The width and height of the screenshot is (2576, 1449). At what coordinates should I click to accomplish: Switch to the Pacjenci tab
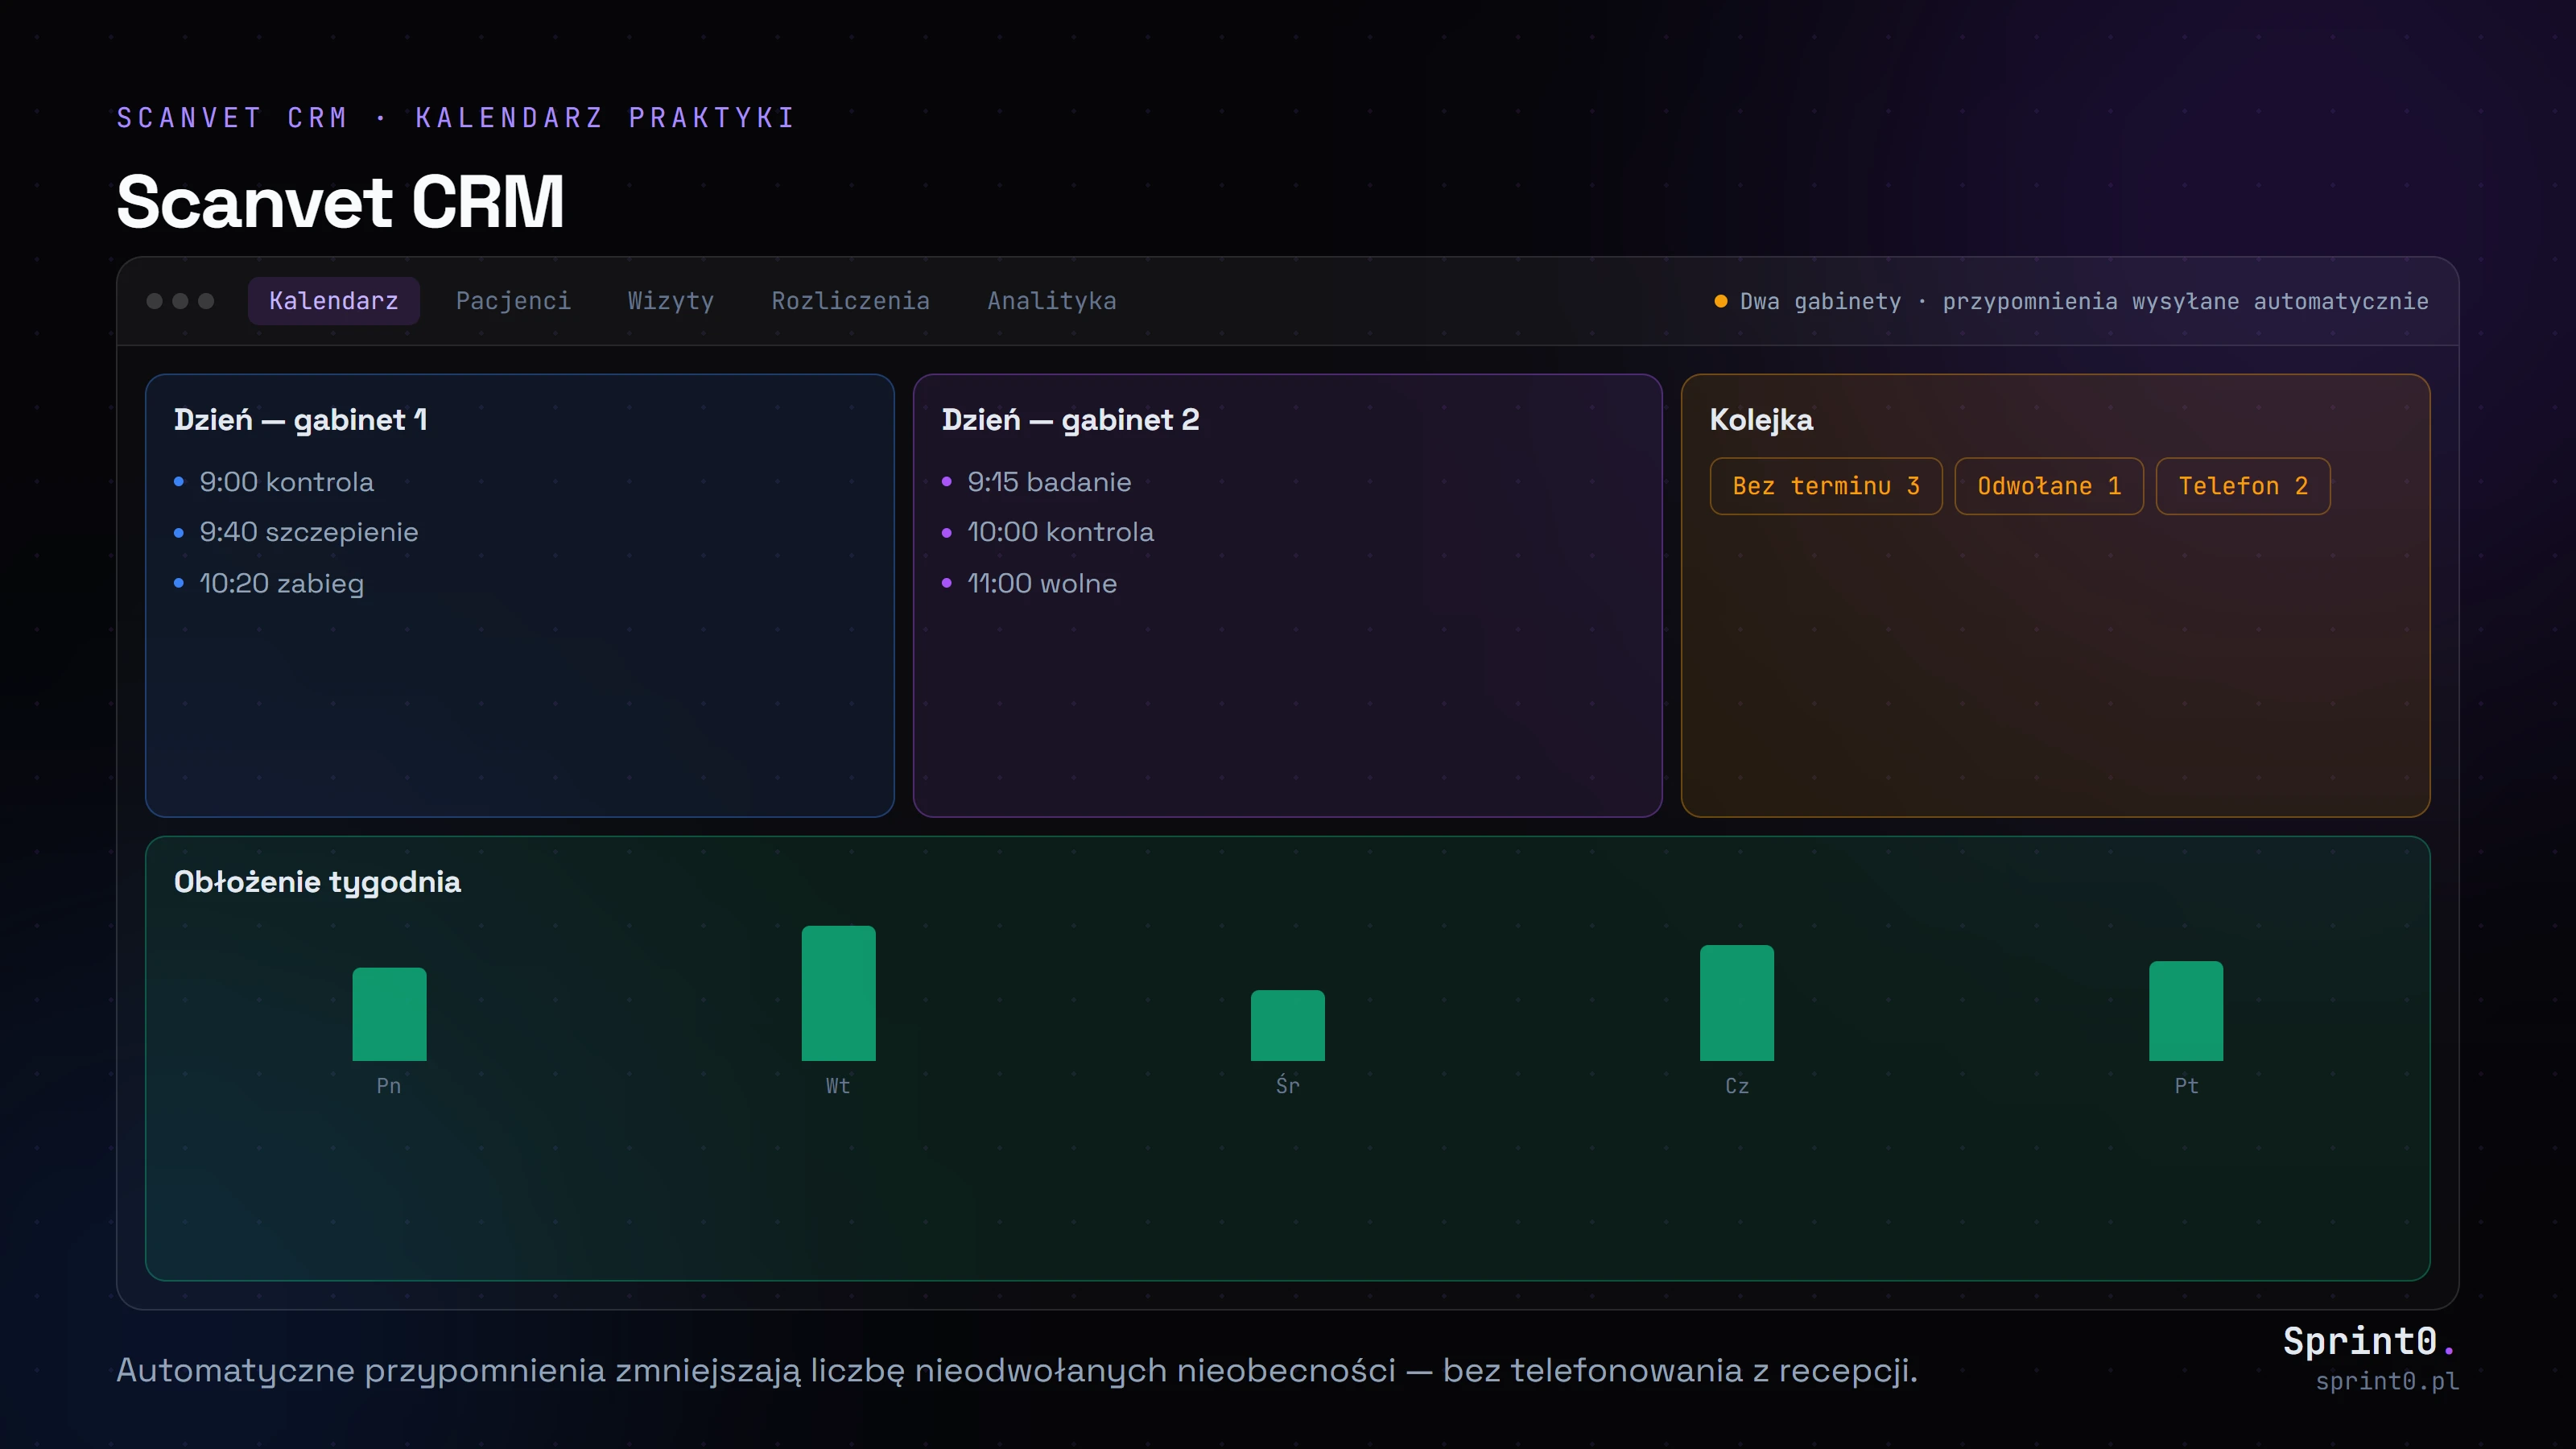click(513, 301)
